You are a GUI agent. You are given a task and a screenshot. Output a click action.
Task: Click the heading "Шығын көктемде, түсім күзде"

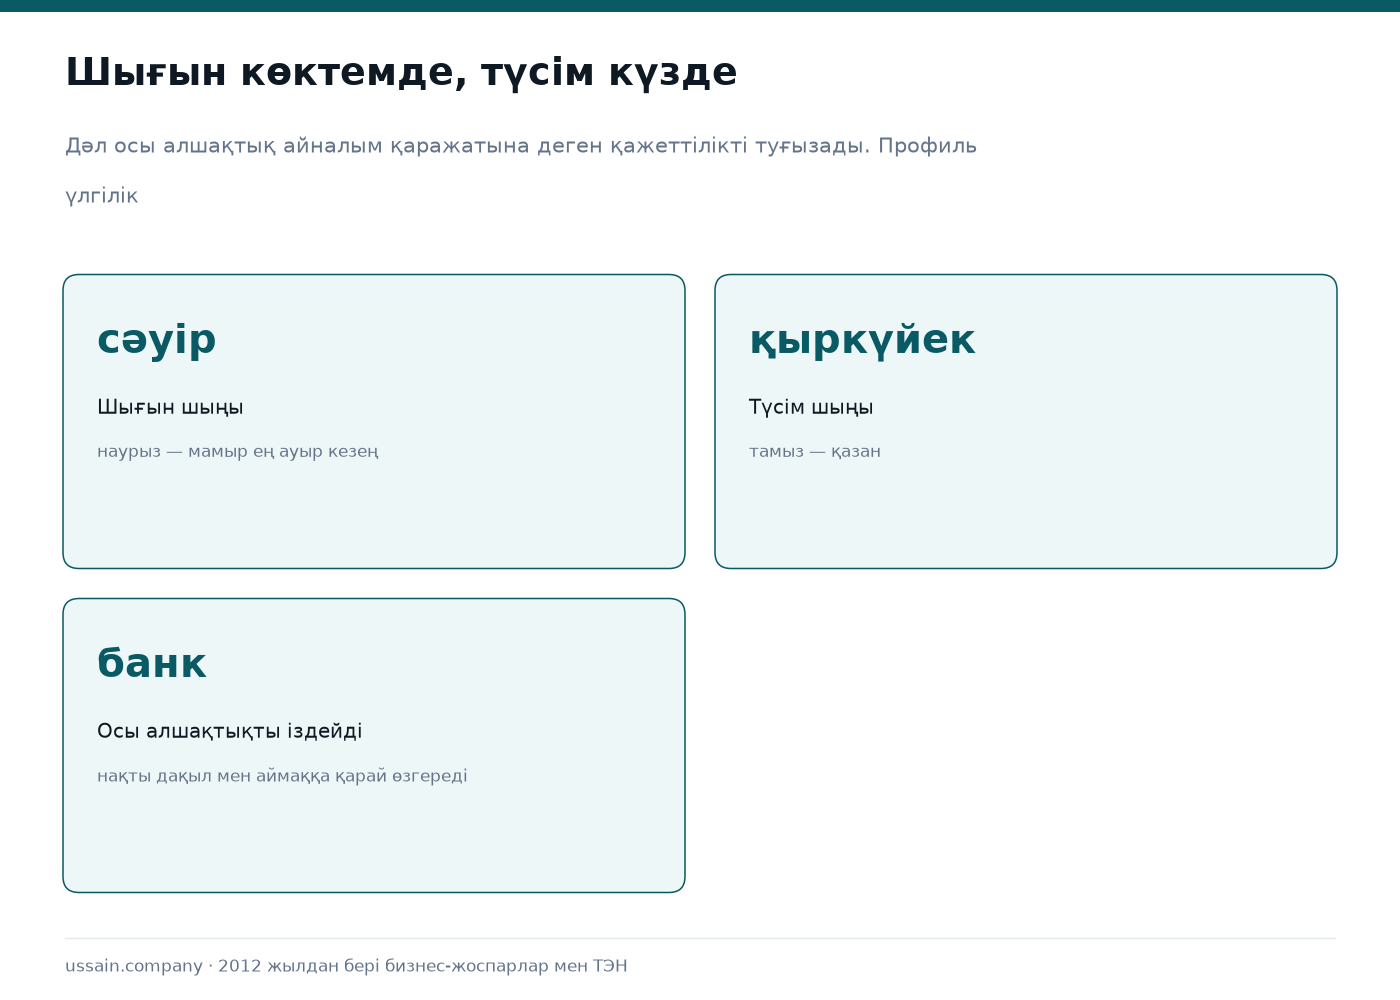tap(401, 73)
